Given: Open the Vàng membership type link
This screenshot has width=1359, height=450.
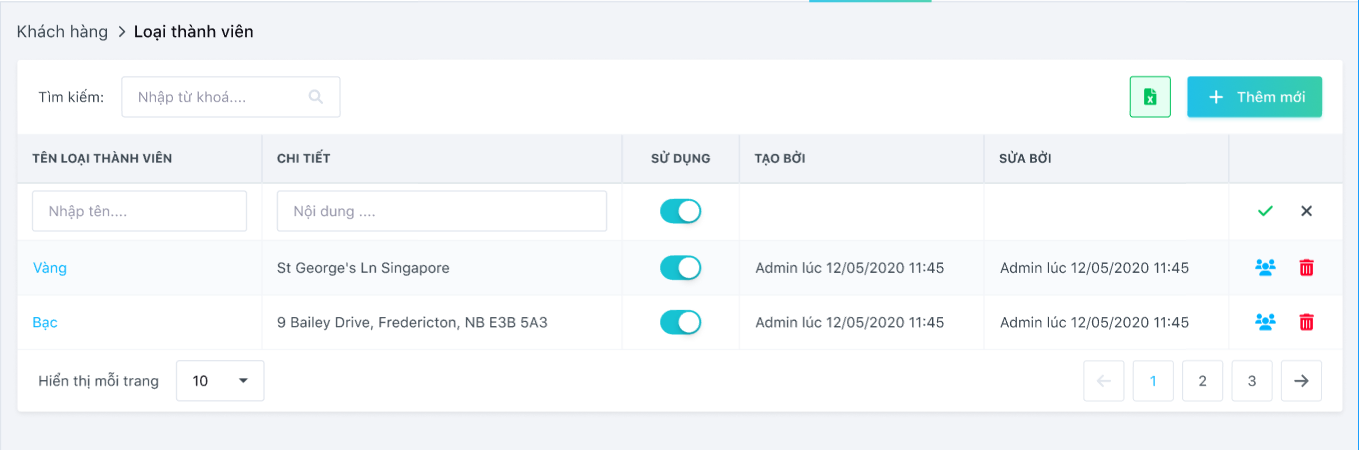Looking at the screenshot, I should [50, 268].
